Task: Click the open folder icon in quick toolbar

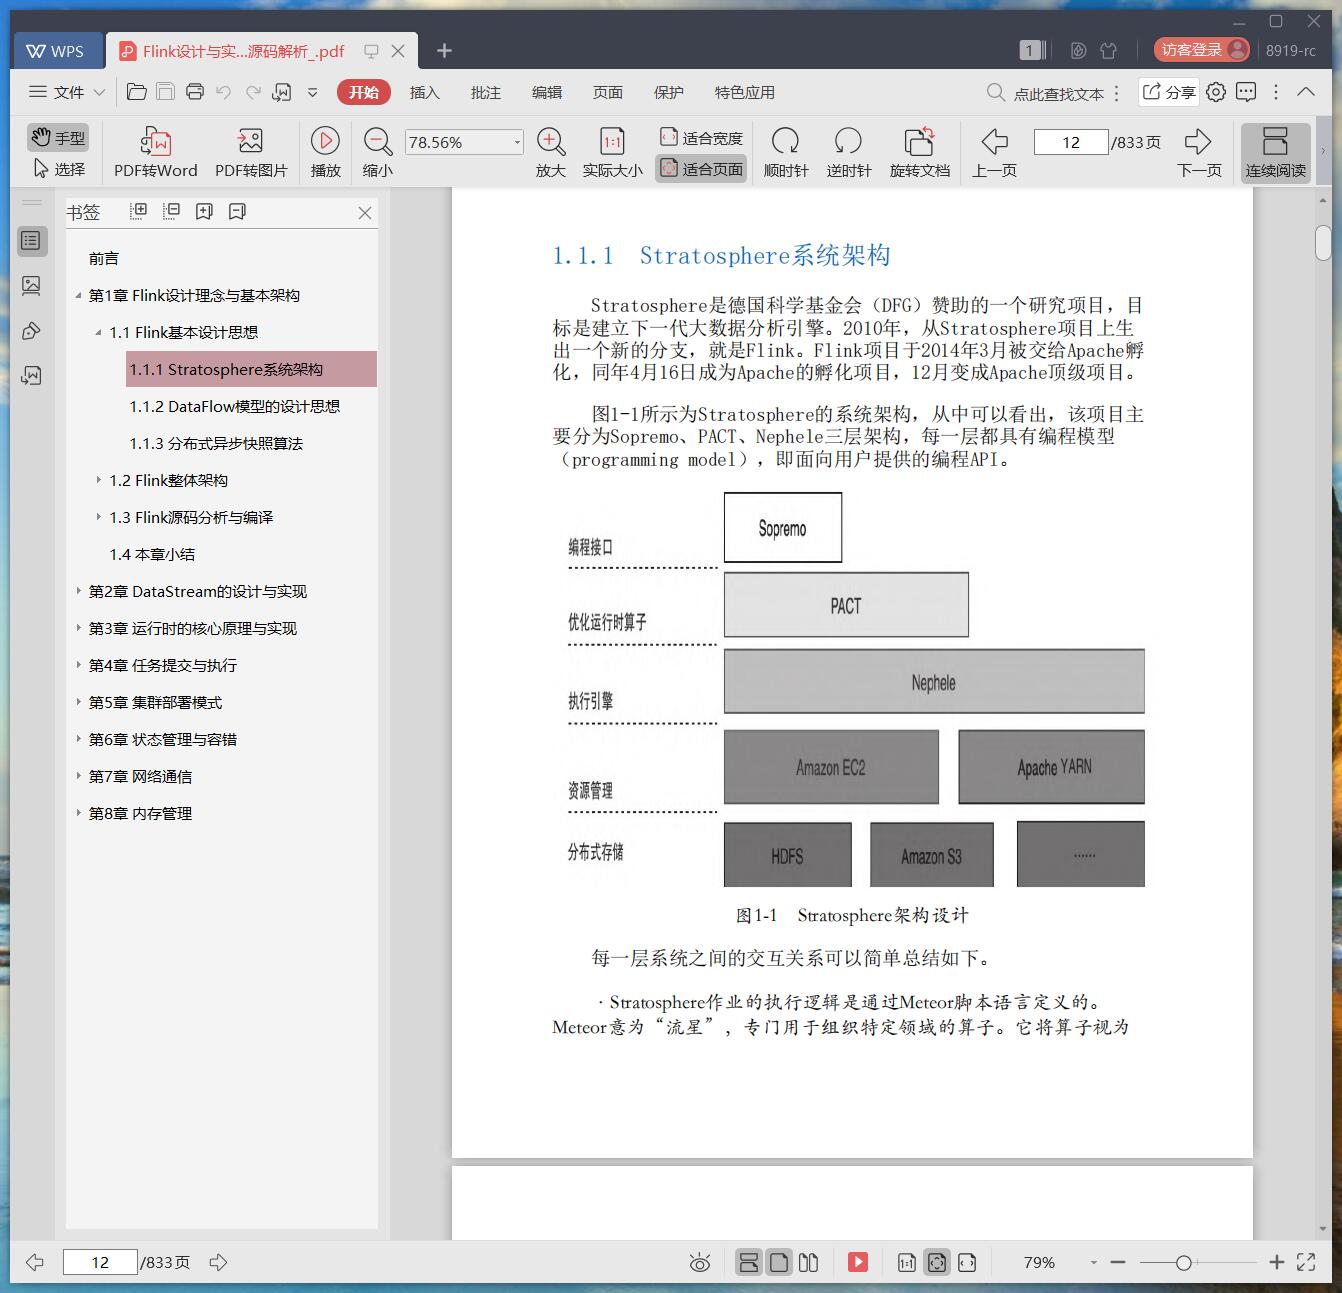Action: (137, 92)
